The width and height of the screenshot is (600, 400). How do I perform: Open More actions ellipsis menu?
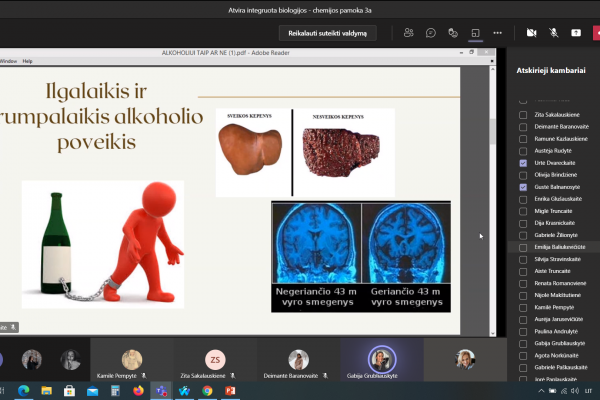[x=497, y=33]
